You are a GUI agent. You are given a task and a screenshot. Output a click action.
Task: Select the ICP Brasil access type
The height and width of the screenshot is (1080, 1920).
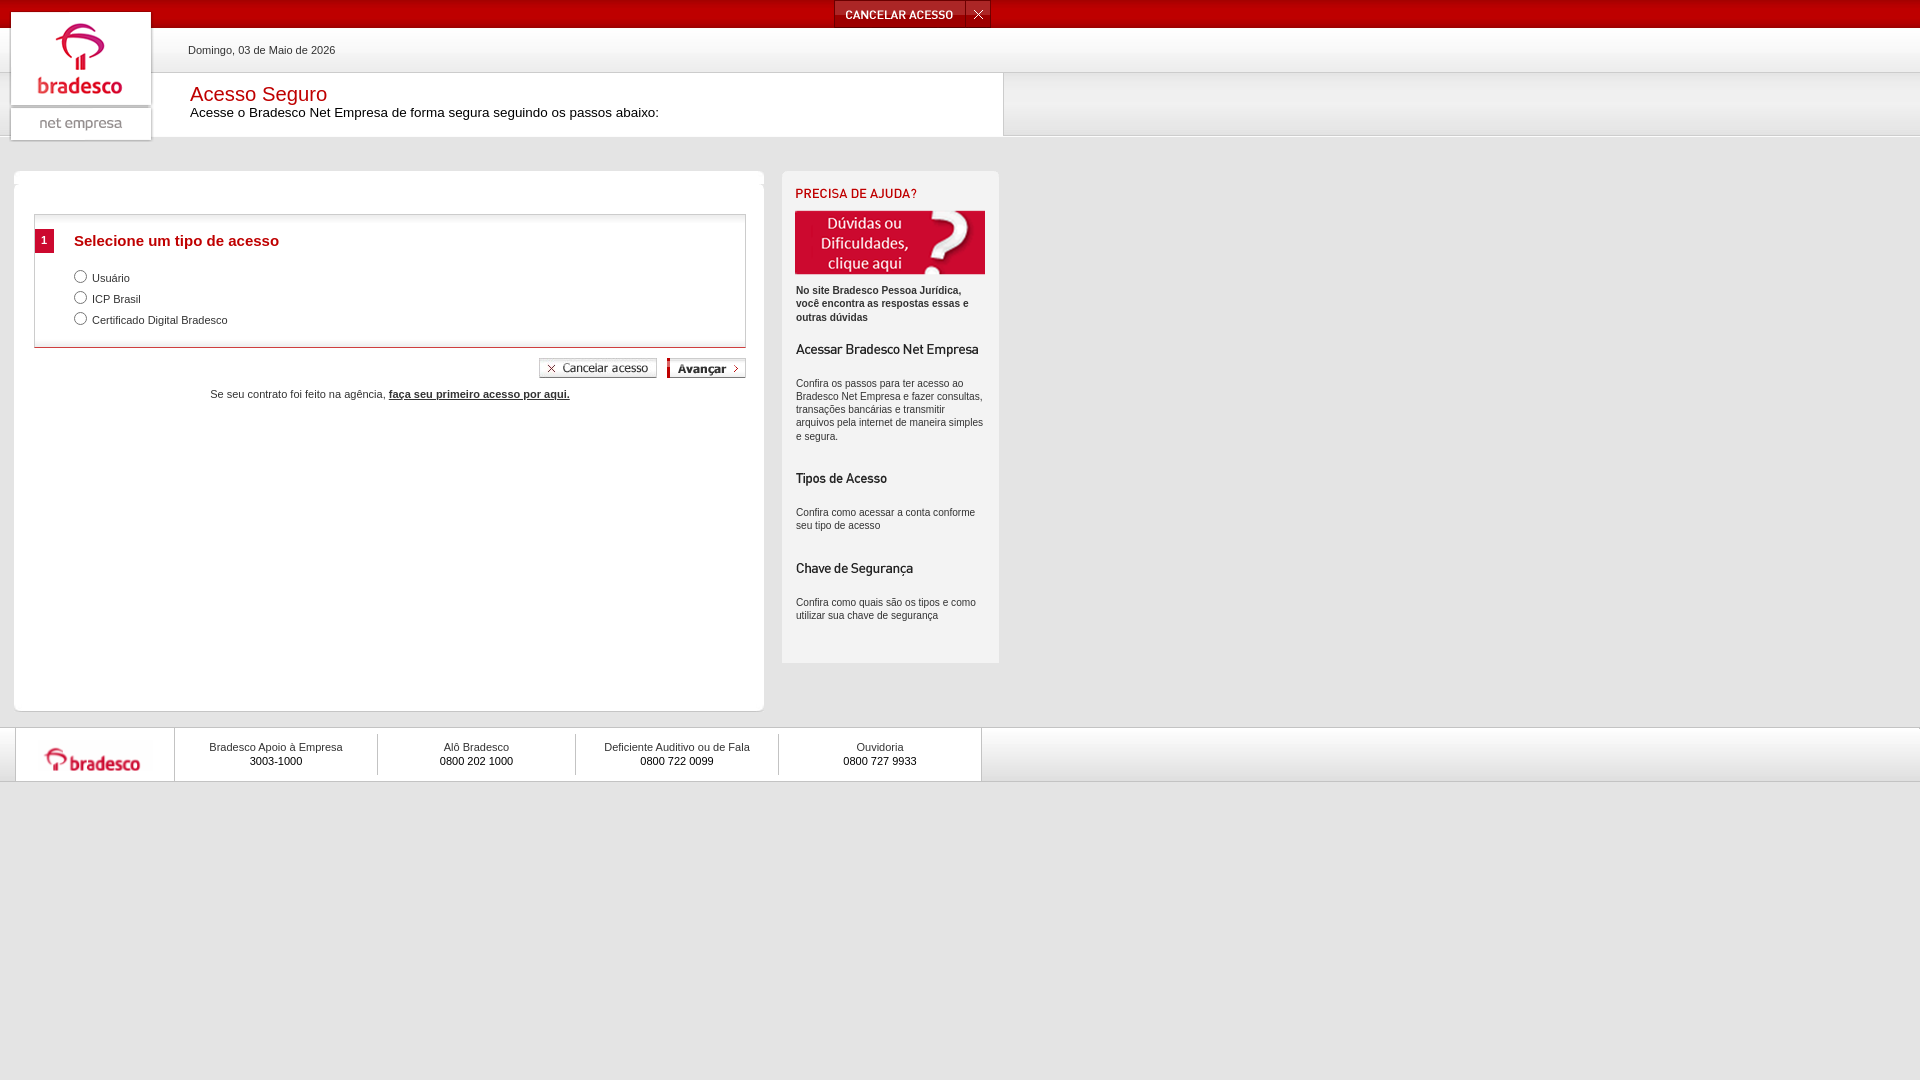(x=80, y=298)
